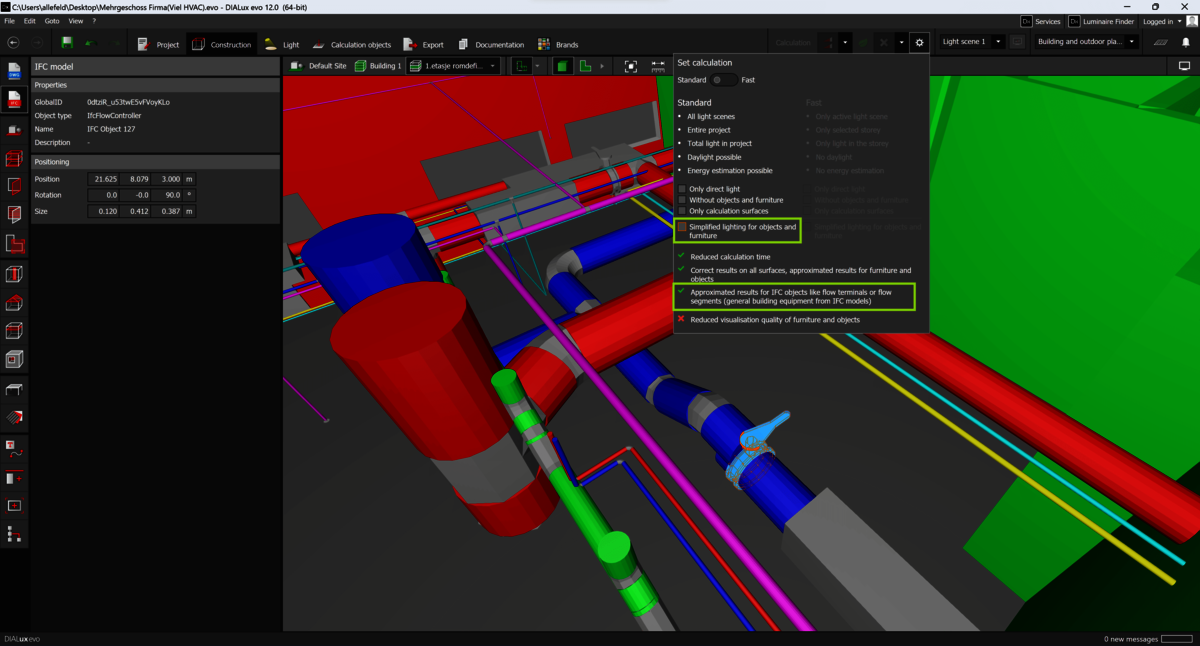Screen dimensions: 1200x646
Task: Open the Luminaire Finder
Action: tap(1104, 20)
